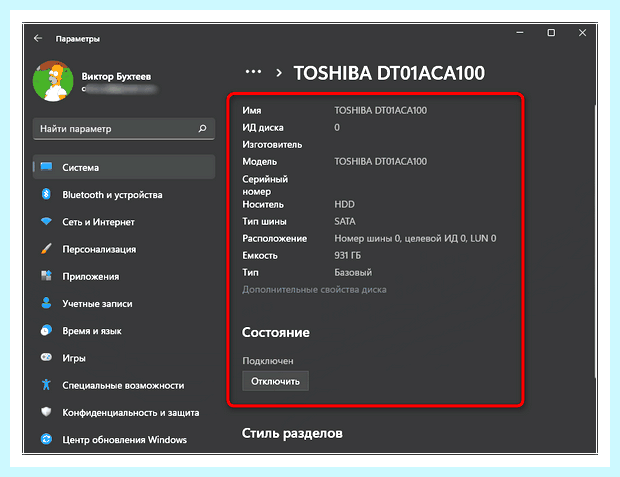
Task: Click the accessibility figure icon
Action: coord(46,384)
